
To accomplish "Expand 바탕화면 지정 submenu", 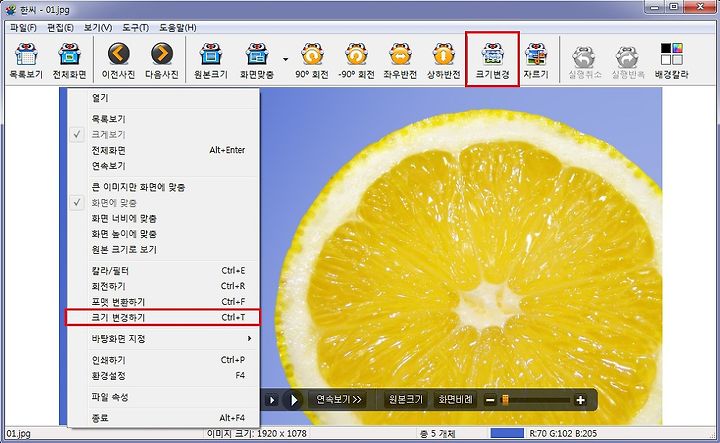I will click(163, 339).
